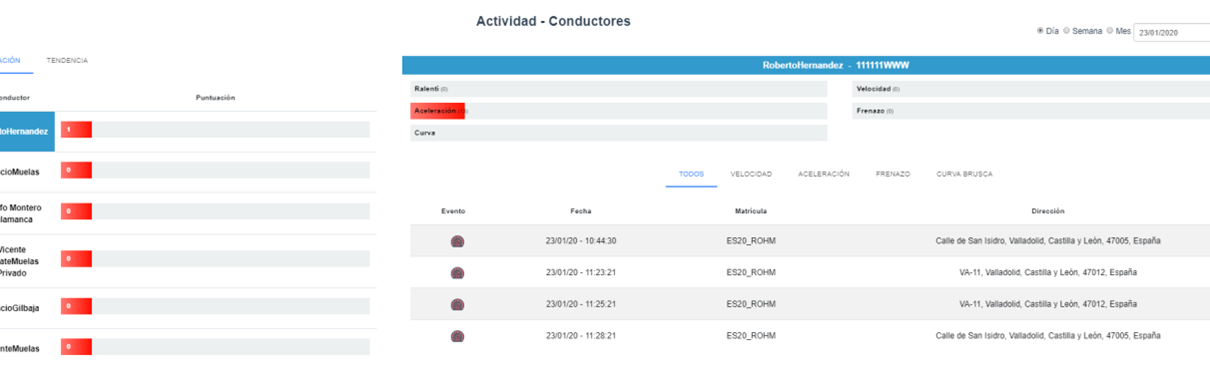1210x378 pixels.
Task: Open the TODOS events tab
Action: 691,174
